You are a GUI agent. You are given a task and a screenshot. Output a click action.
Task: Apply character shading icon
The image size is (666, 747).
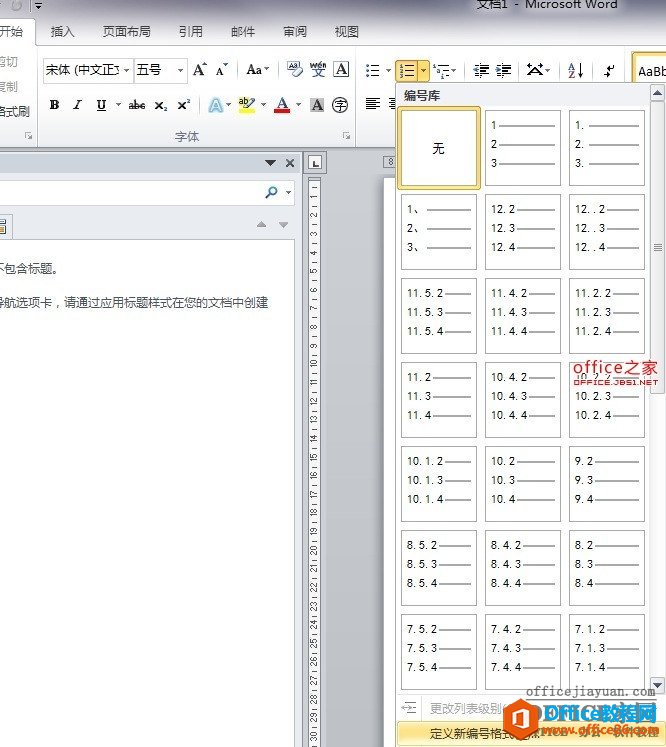click(317, 105)
